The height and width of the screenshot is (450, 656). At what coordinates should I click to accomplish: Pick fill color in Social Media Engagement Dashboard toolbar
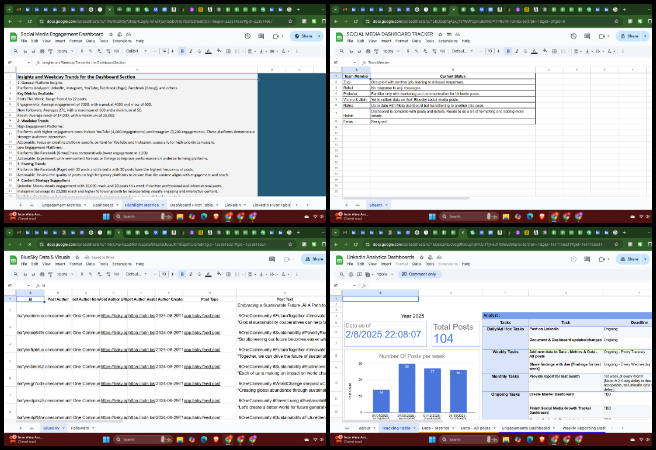point(219,51)
